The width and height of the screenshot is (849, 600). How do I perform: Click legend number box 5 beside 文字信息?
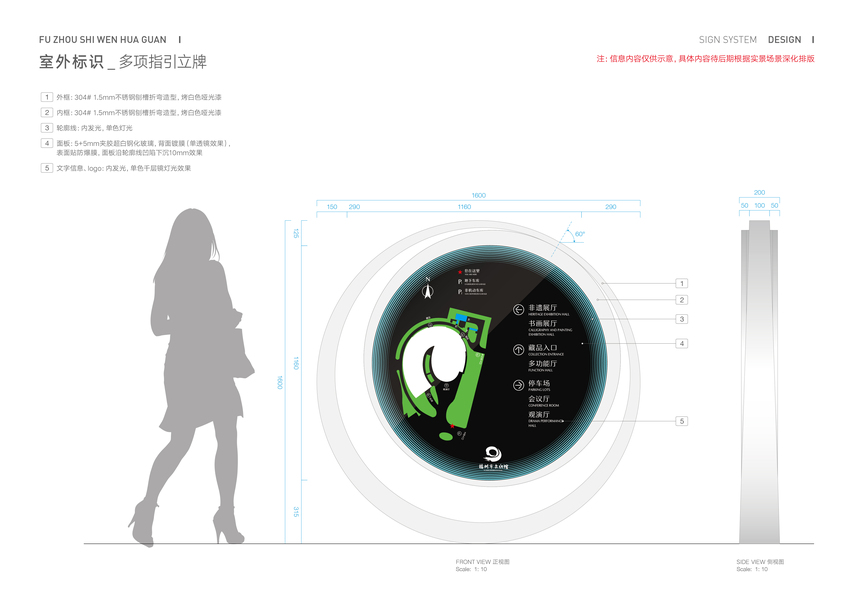[47, 168]
